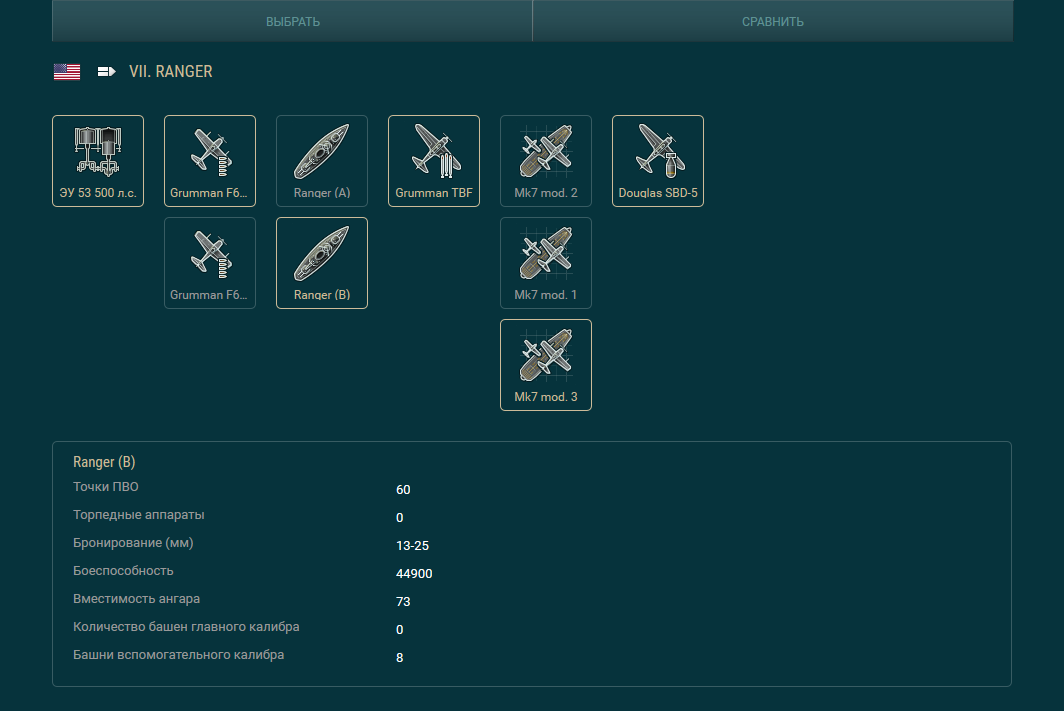The width and height of the screenshot is (1064, 711).
Task: Click the armor value 13-25
Action: tap(413, 545)
